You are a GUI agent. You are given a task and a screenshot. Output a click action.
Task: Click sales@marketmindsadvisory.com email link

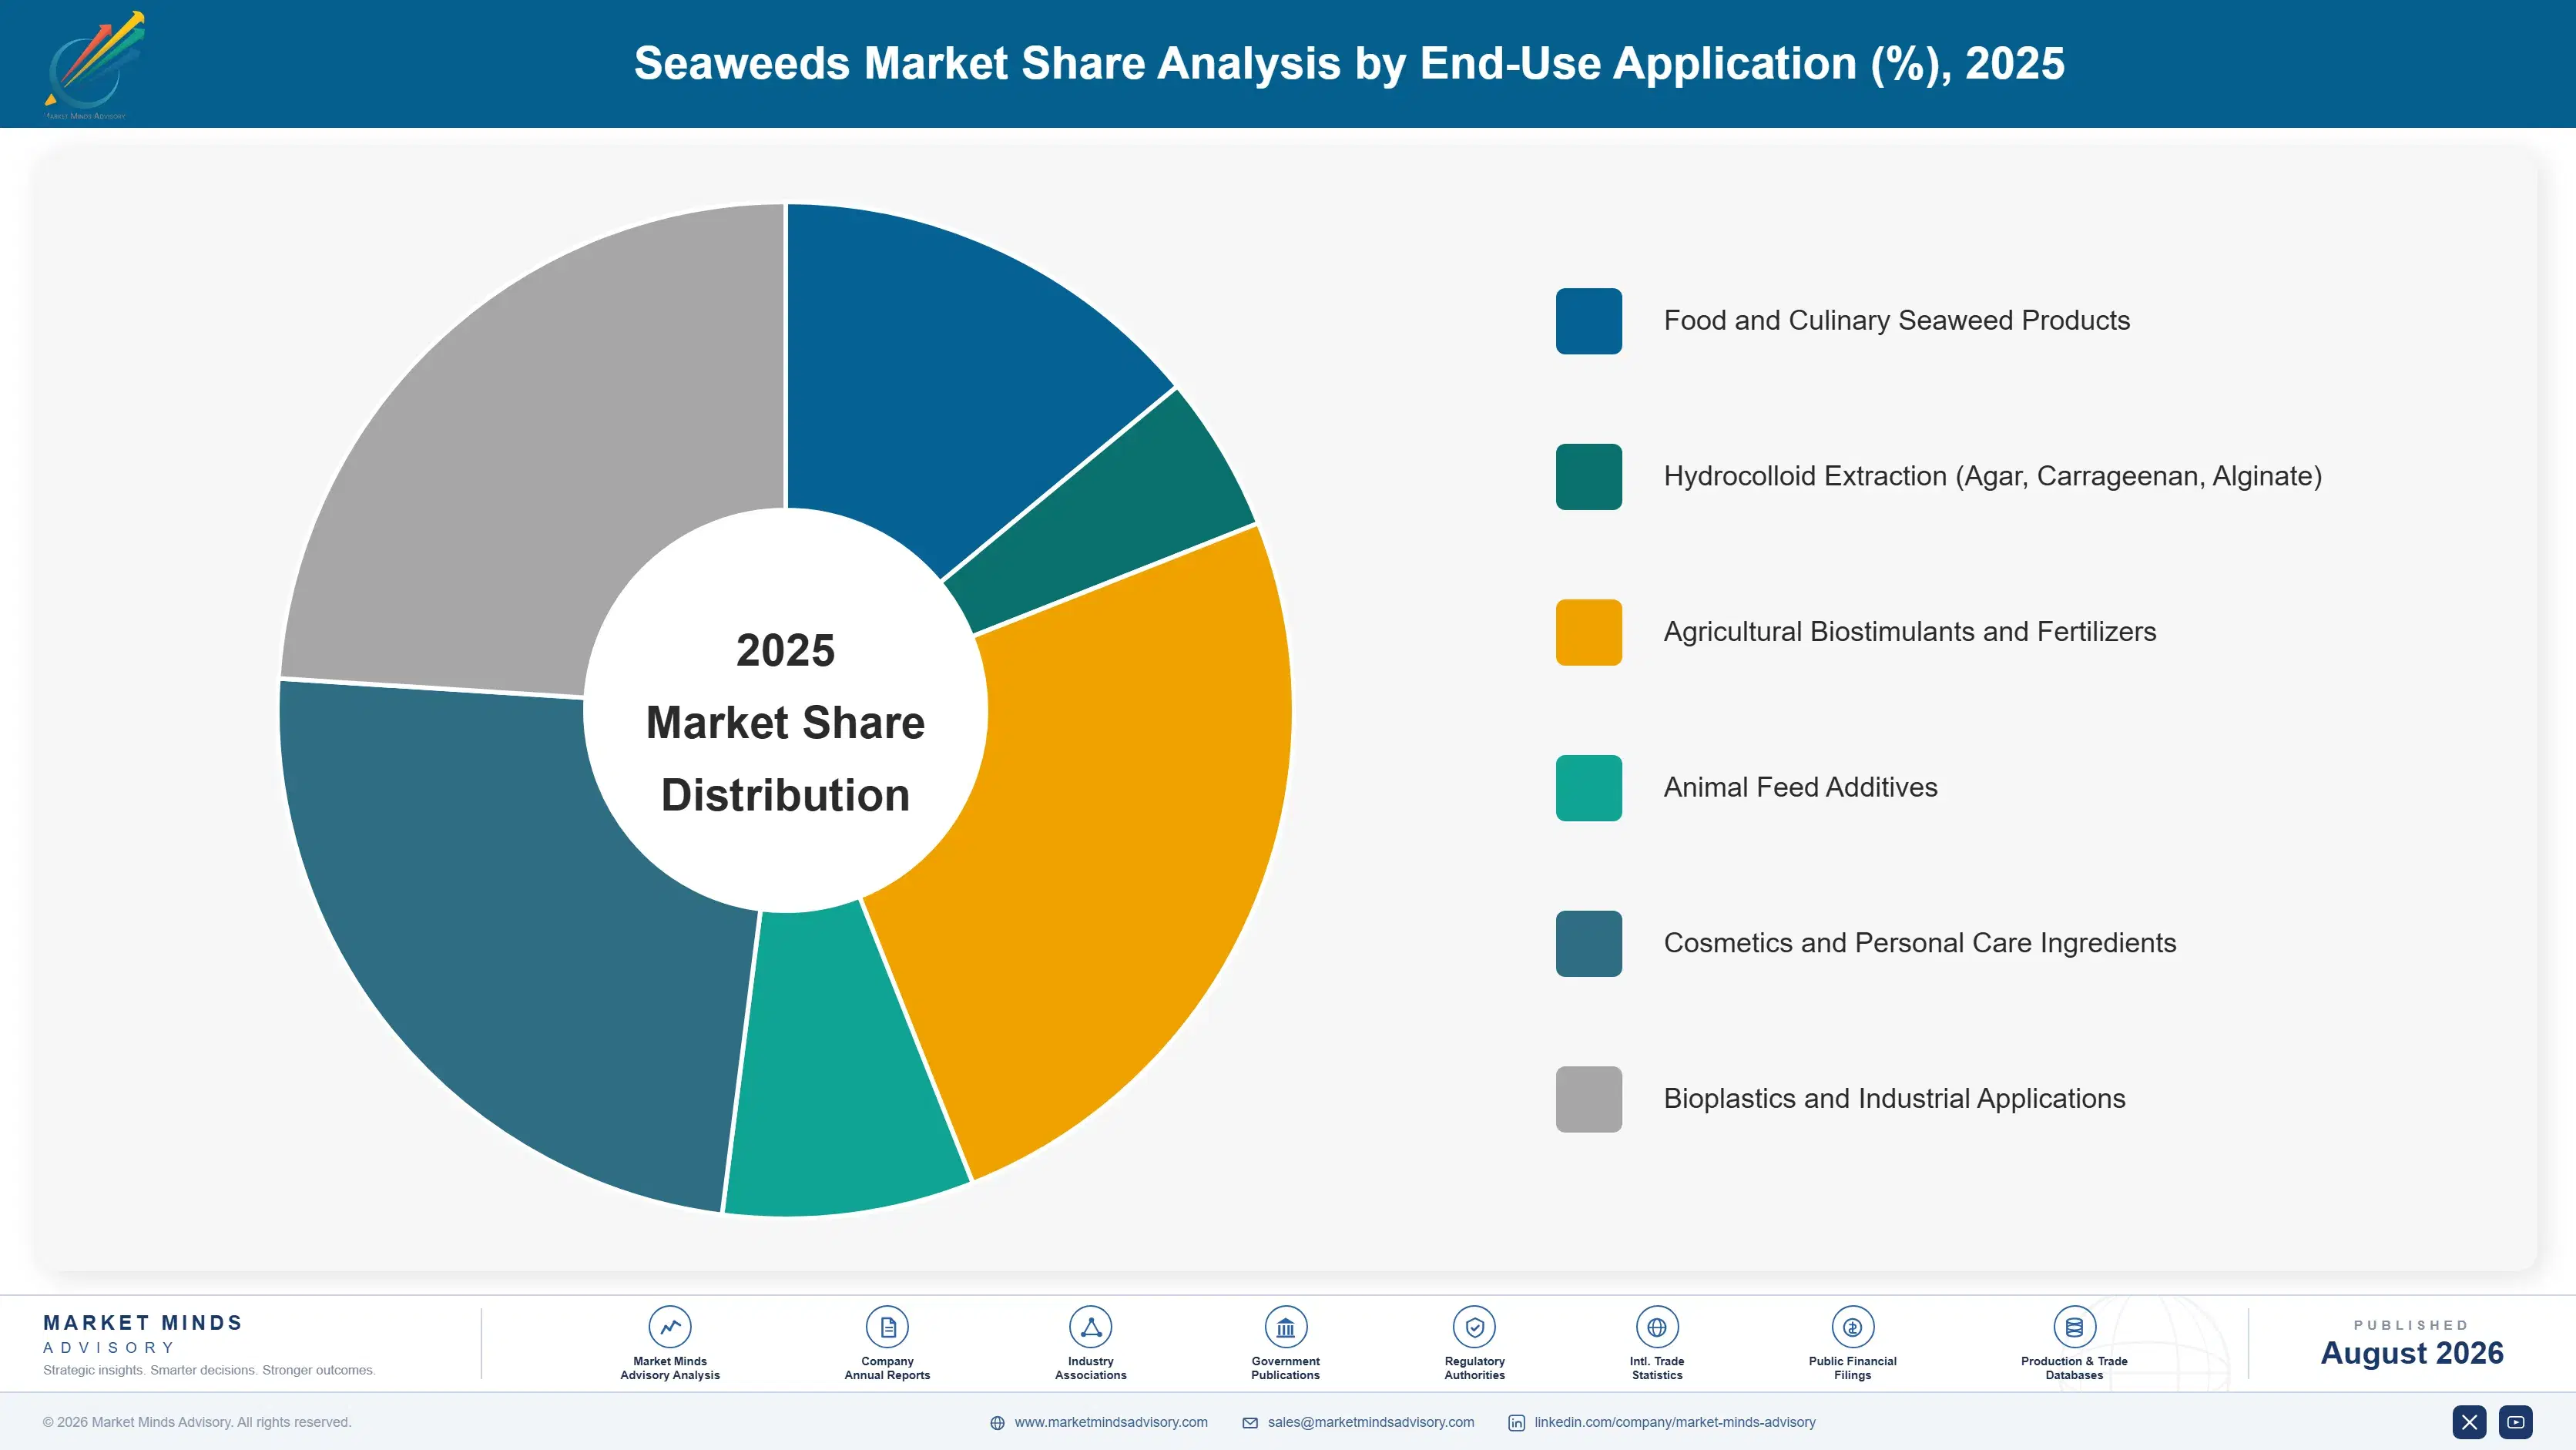click(1371, 1422)
